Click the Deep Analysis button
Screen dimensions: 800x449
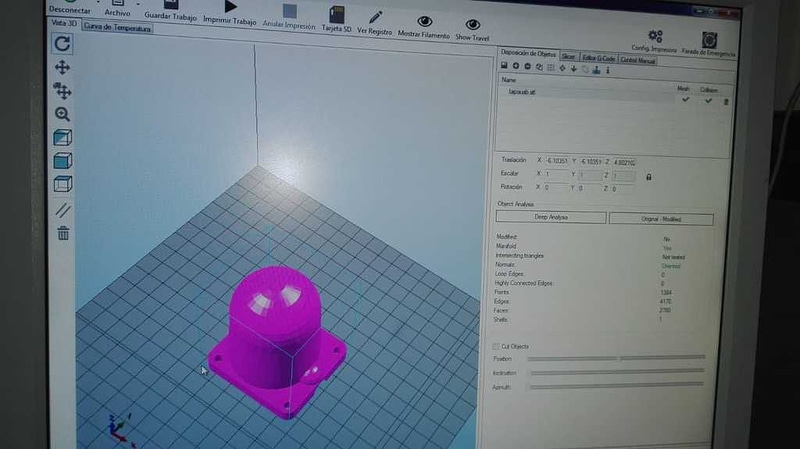click(x=551, y=217)
